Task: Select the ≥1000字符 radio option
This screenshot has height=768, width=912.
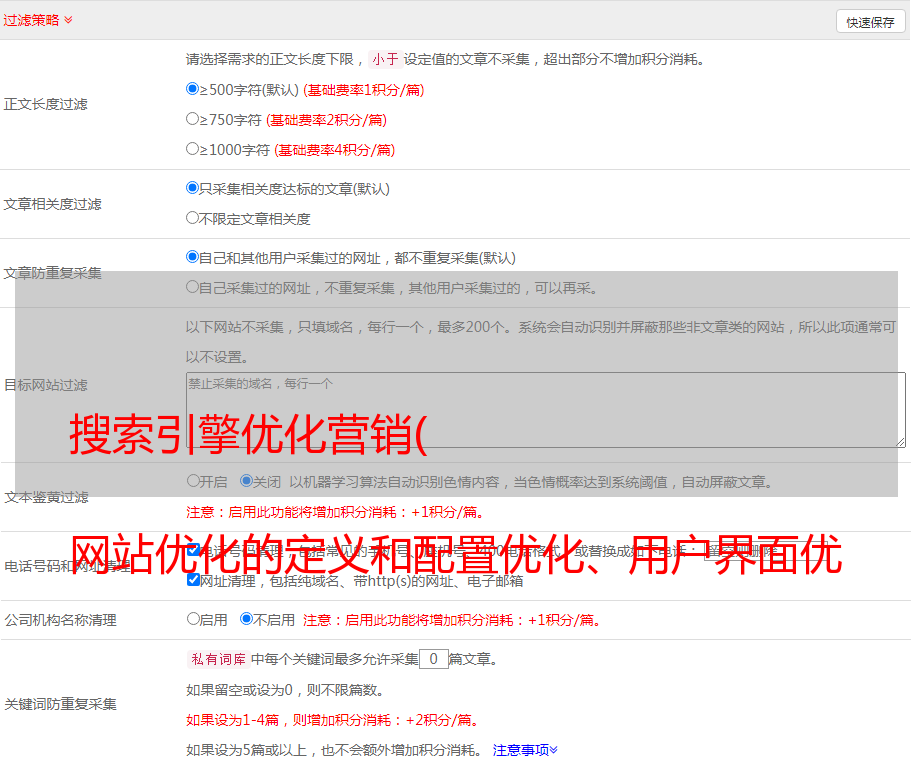Action: point(192,148)
